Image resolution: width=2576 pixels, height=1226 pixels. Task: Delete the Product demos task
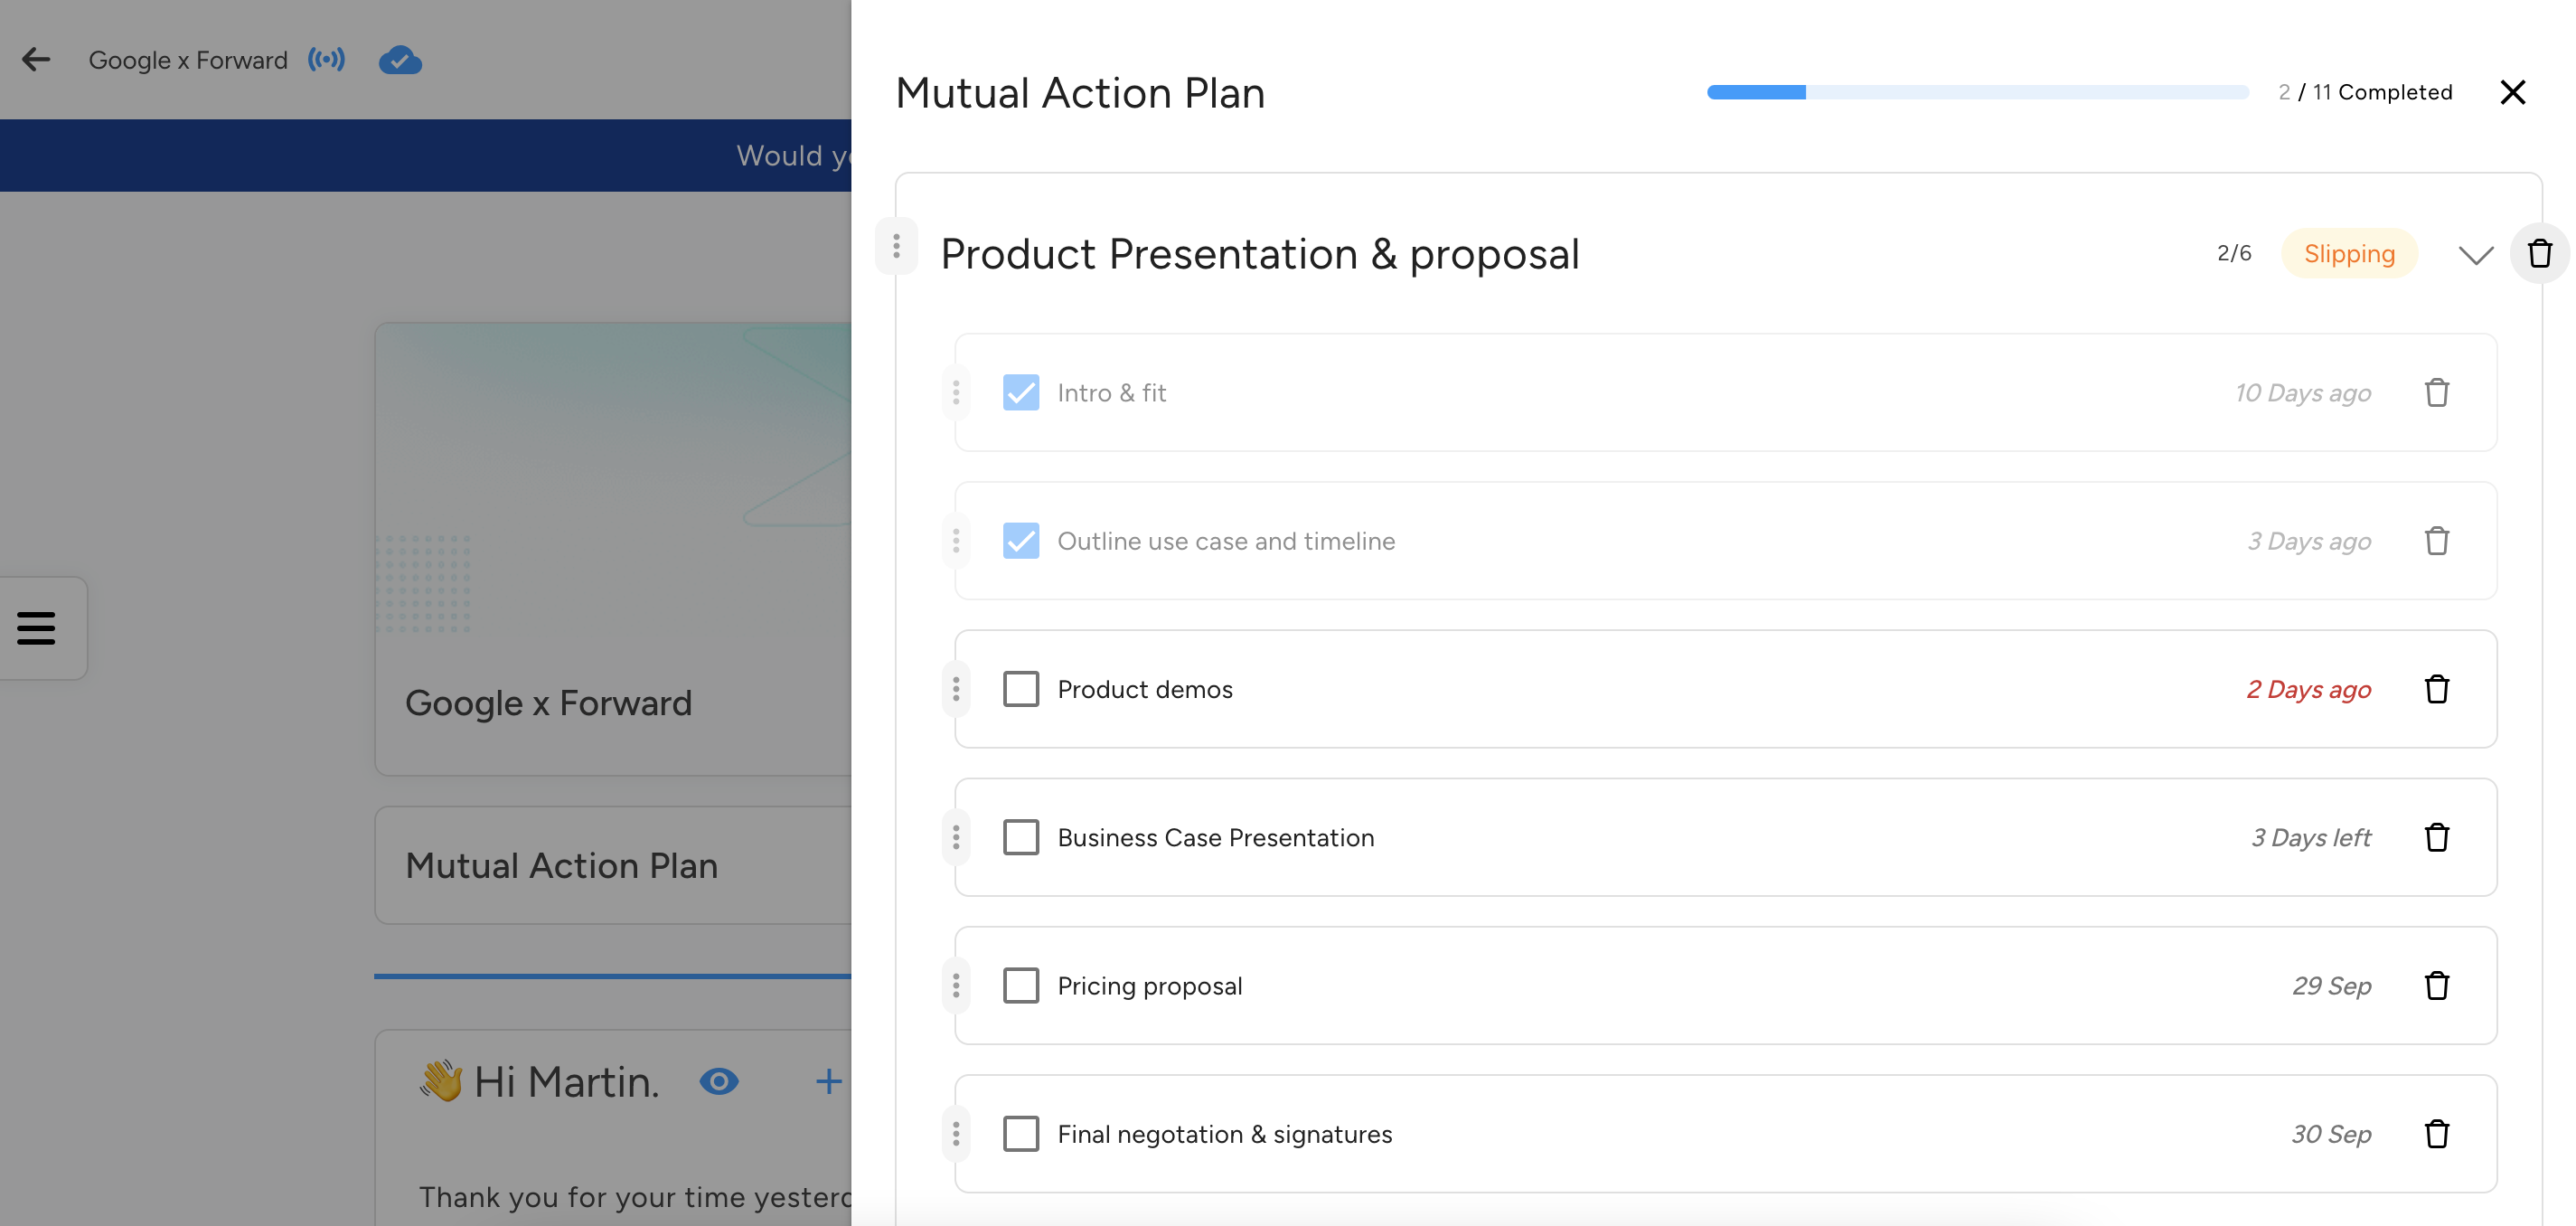[2437, 689]
